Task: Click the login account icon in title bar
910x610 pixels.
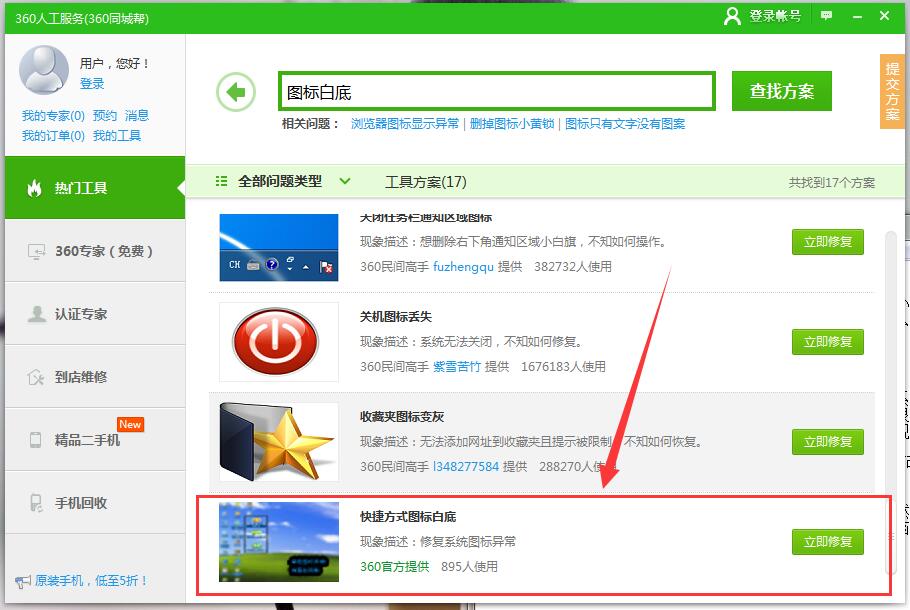Action: (x=733, y=16)
